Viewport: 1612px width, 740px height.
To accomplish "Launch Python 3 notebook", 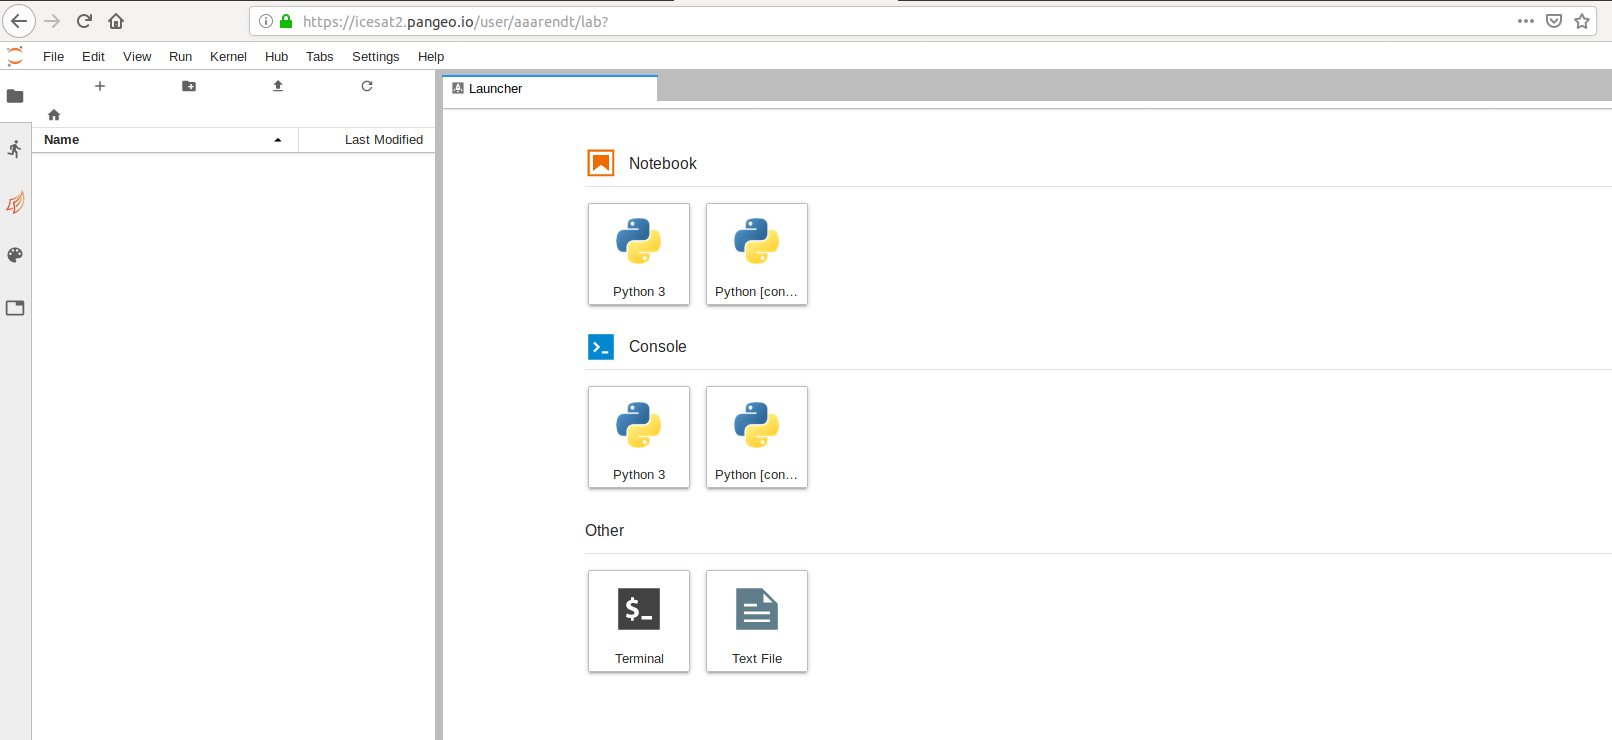I will tap(639, 254).
